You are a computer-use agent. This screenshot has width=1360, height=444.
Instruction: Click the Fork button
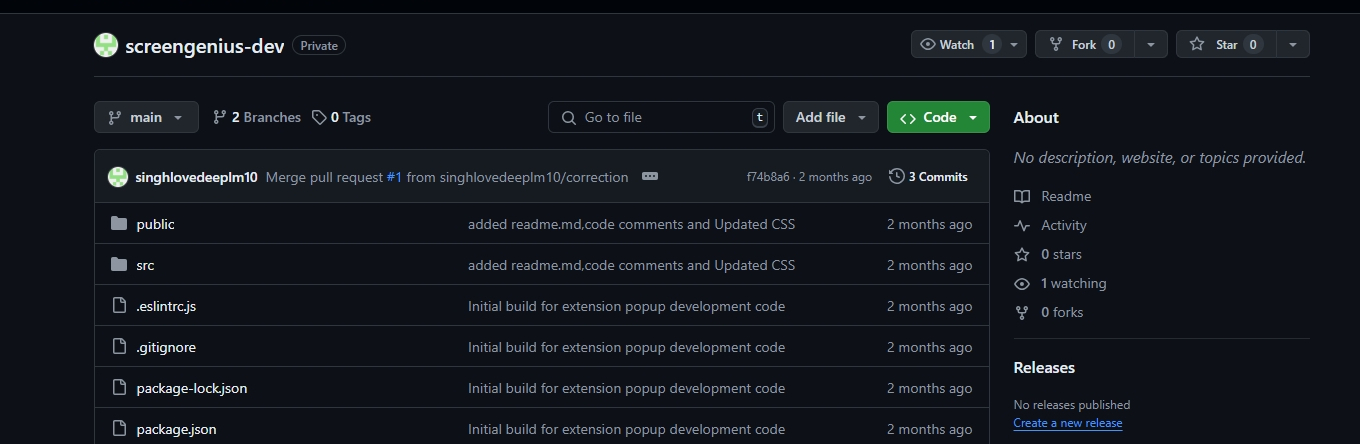coord(1084,44)
